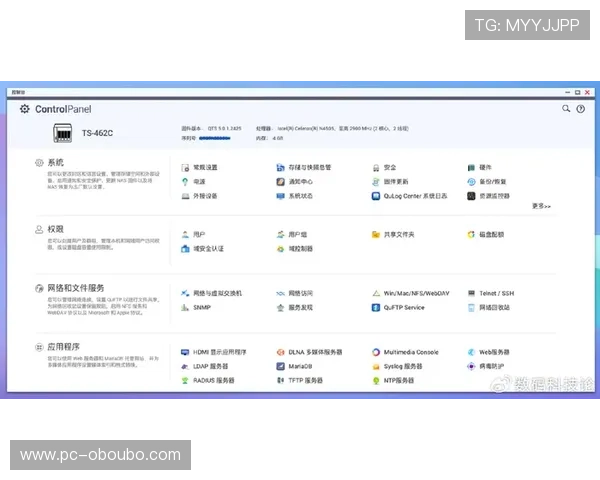Click the LDAP server link
Image resolution: width=600 pixels, height=480 pixels.
(210, 367)
